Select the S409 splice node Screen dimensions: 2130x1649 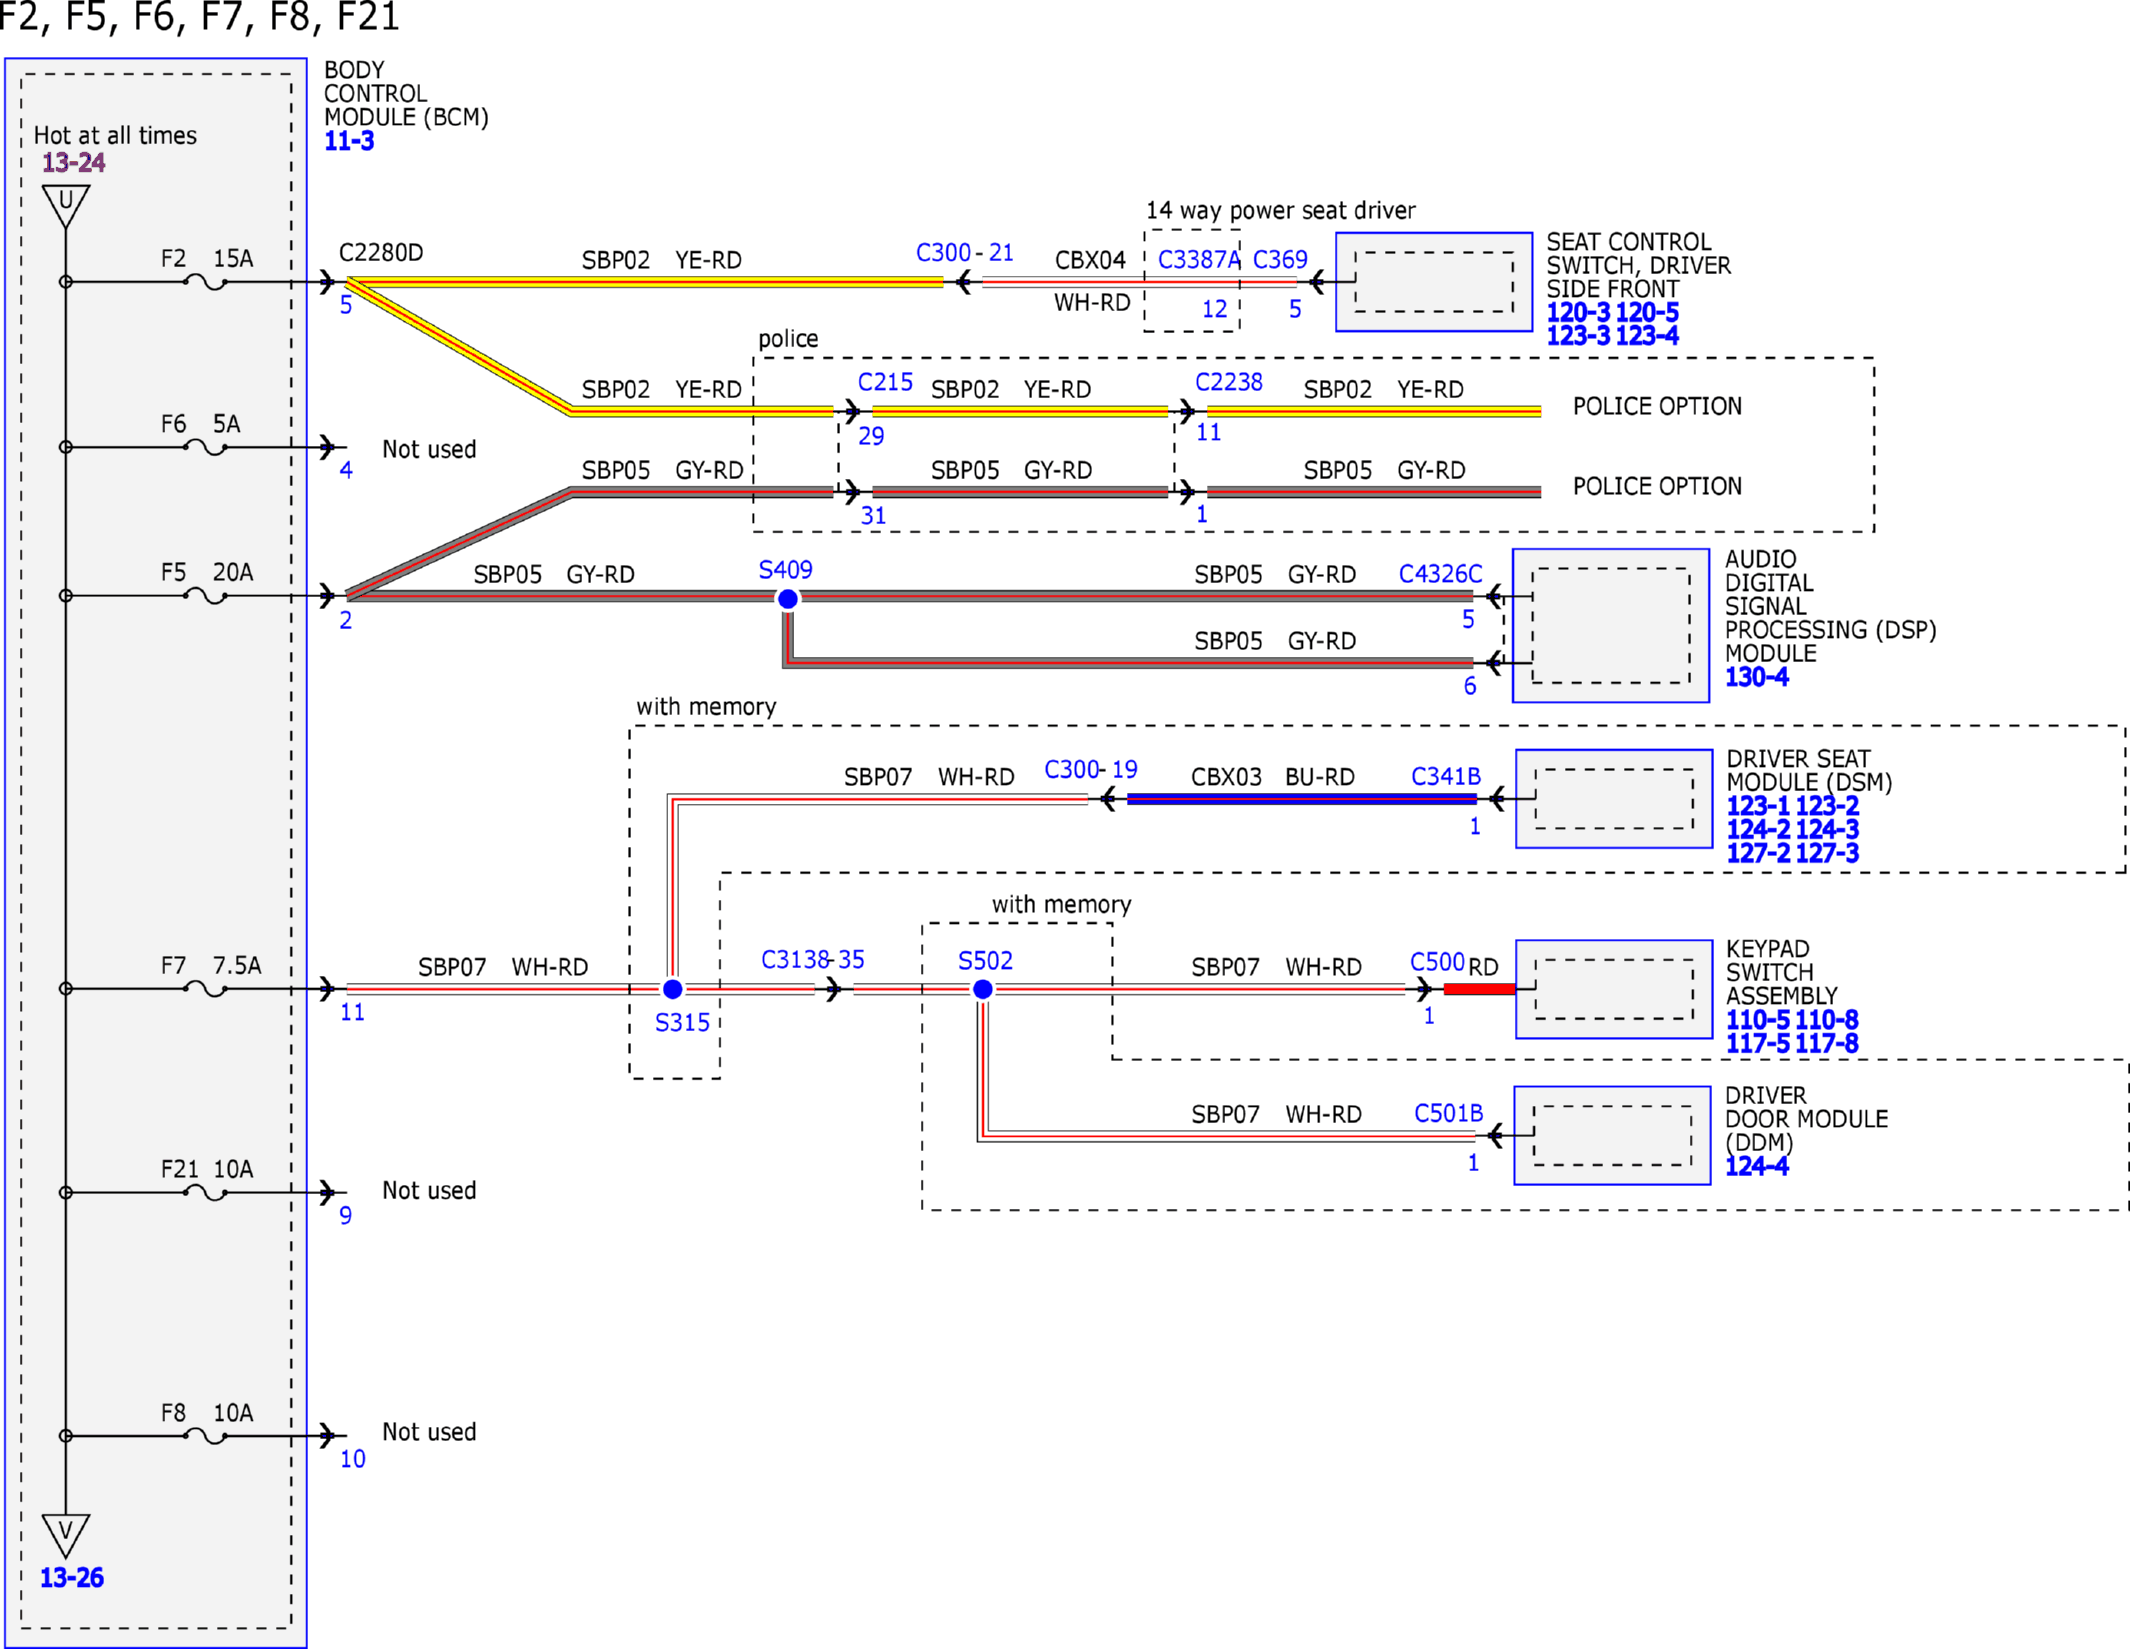[x=788, y=598]
